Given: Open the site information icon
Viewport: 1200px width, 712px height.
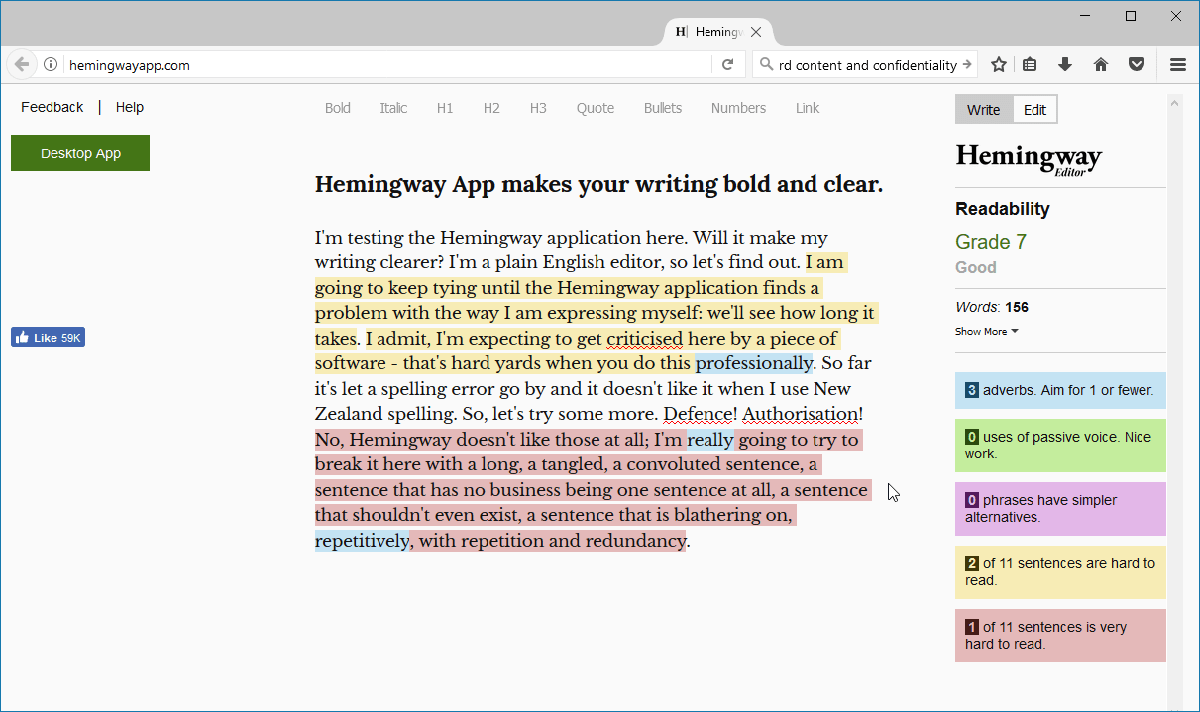Looking at the screenshot, I should click(x=51, y=65).
